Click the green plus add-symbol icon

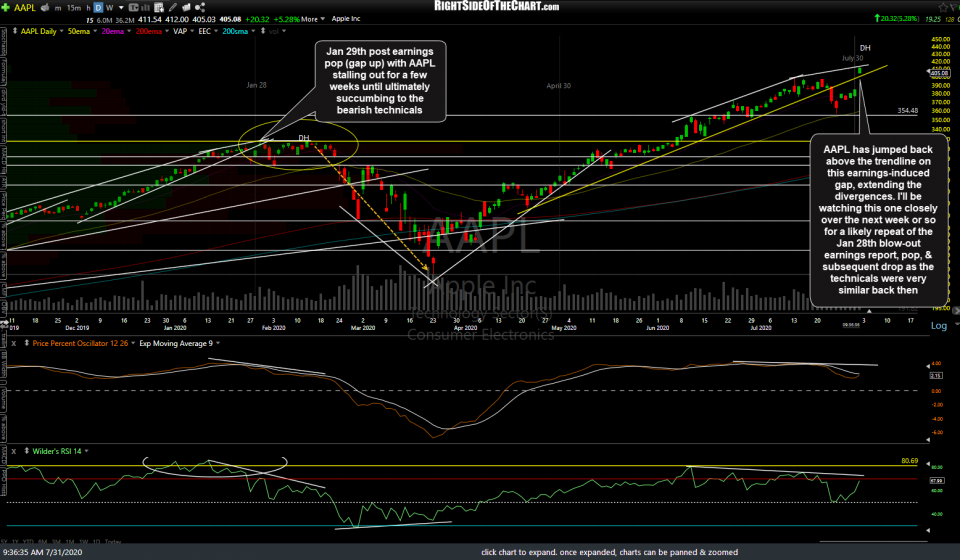click(x=6, y=7)
